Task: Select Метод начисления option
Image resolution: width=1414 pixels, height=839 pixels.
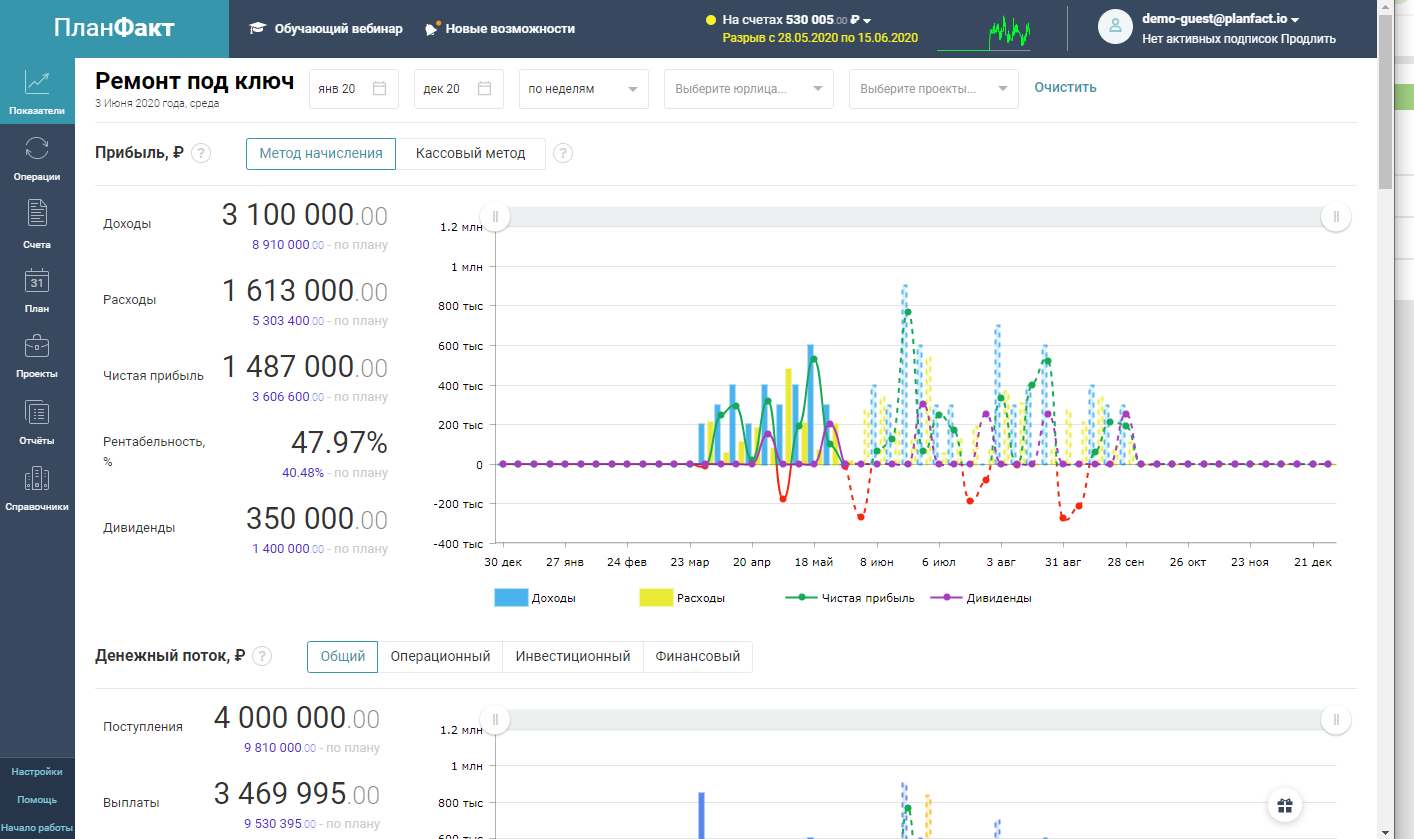Action: (321, 154)
